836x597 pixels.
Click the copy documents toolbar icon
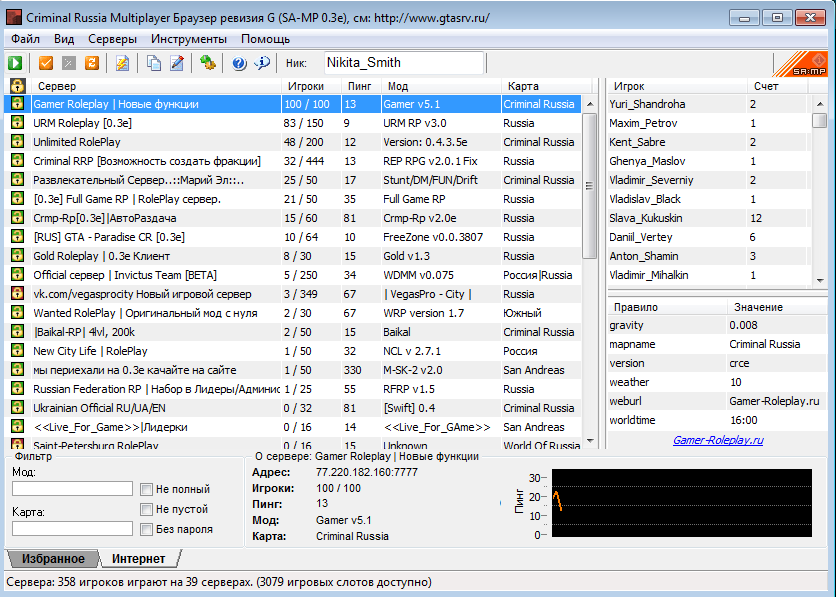pyautogui.click(x=154, y=63)
